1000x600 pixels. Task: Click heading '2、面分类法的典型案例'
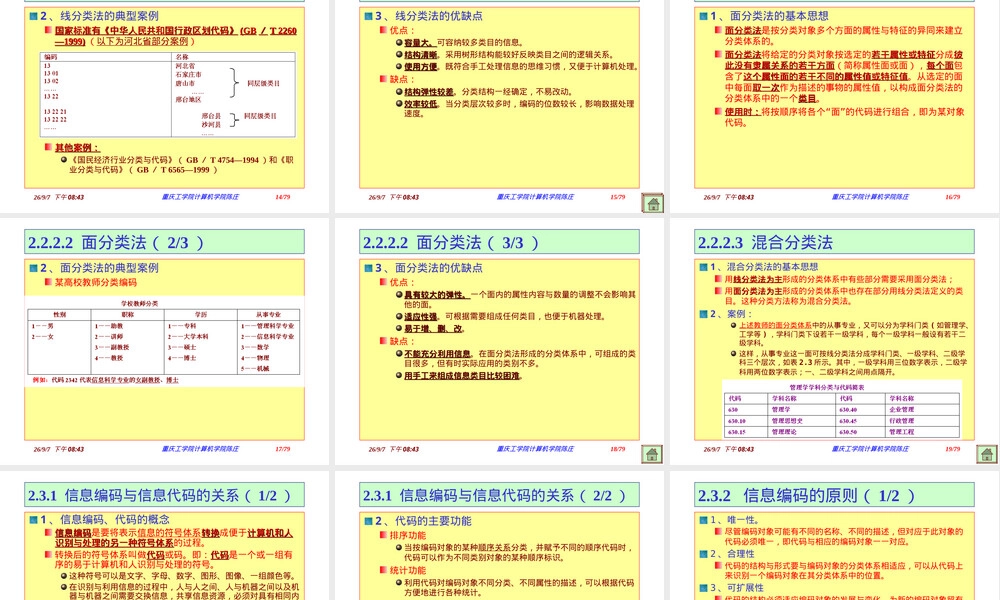coord(99,268)
